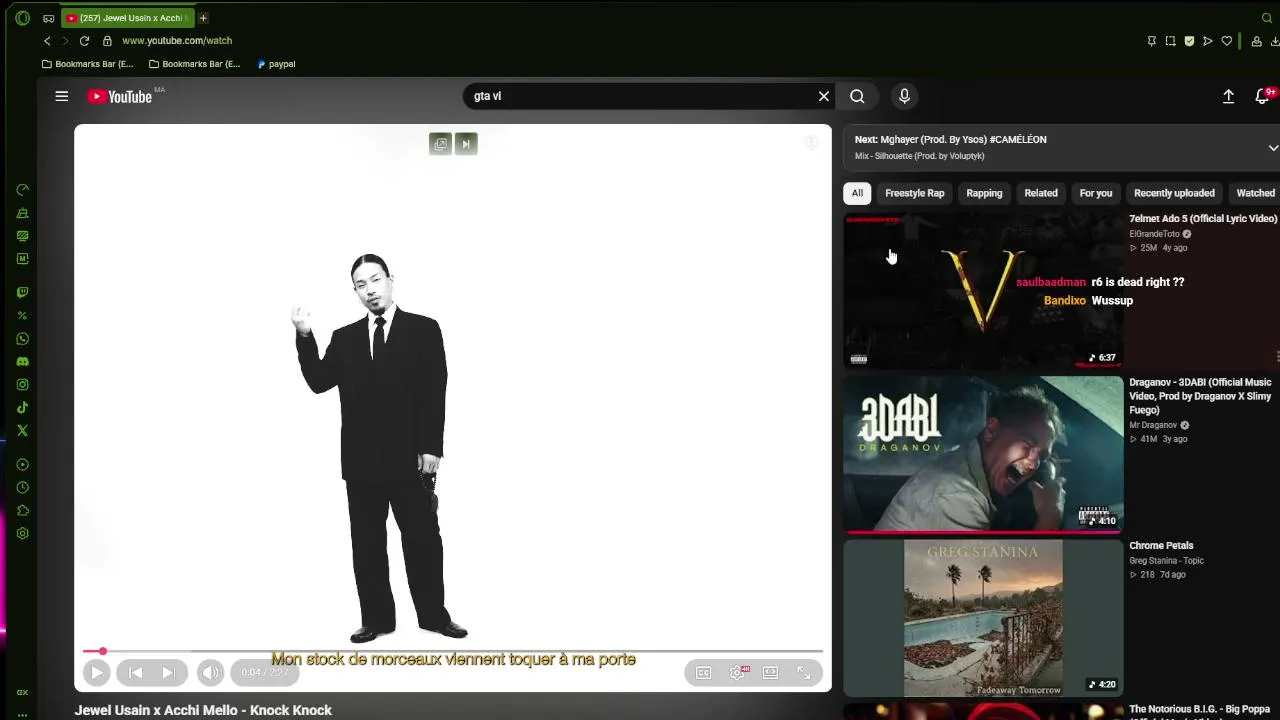Click the video pop-out icon at top
Viewport: 1280px width, 720px height.
(x=440, y=144)
